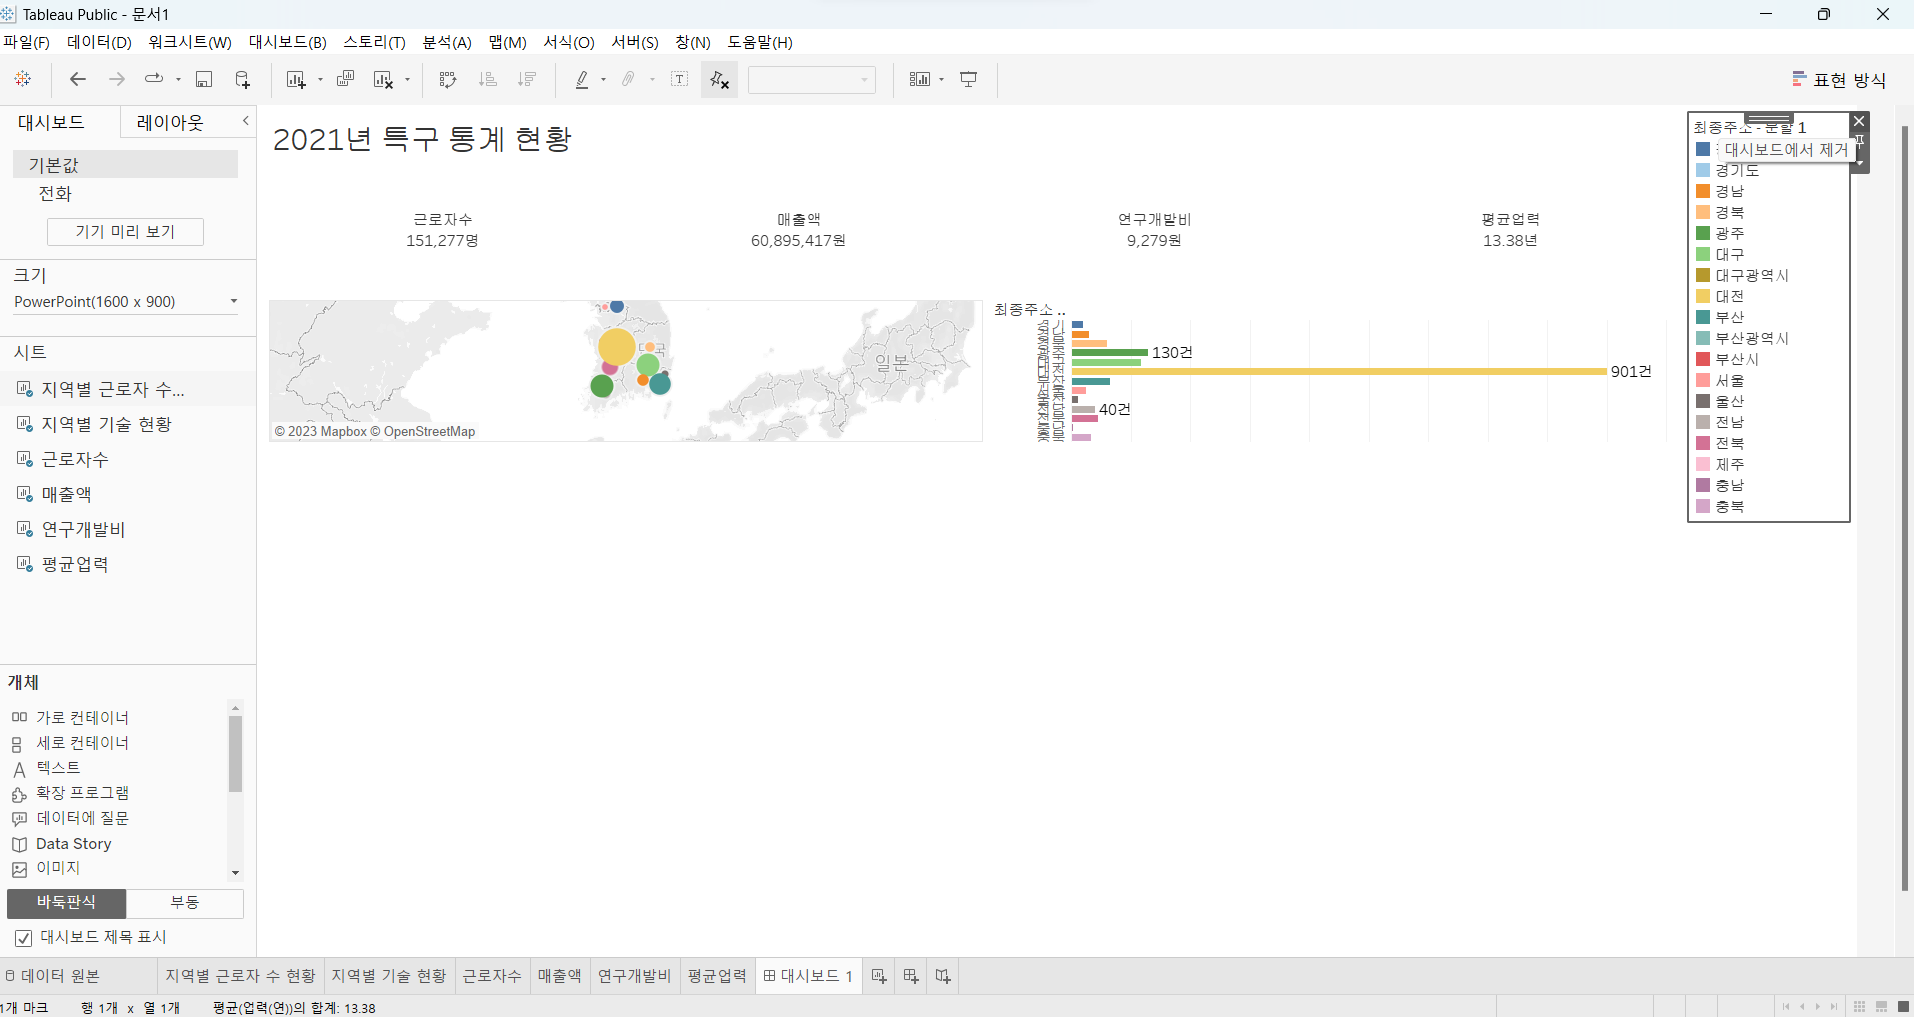Duplicate the current sheet icon

[x=346, y=79]
